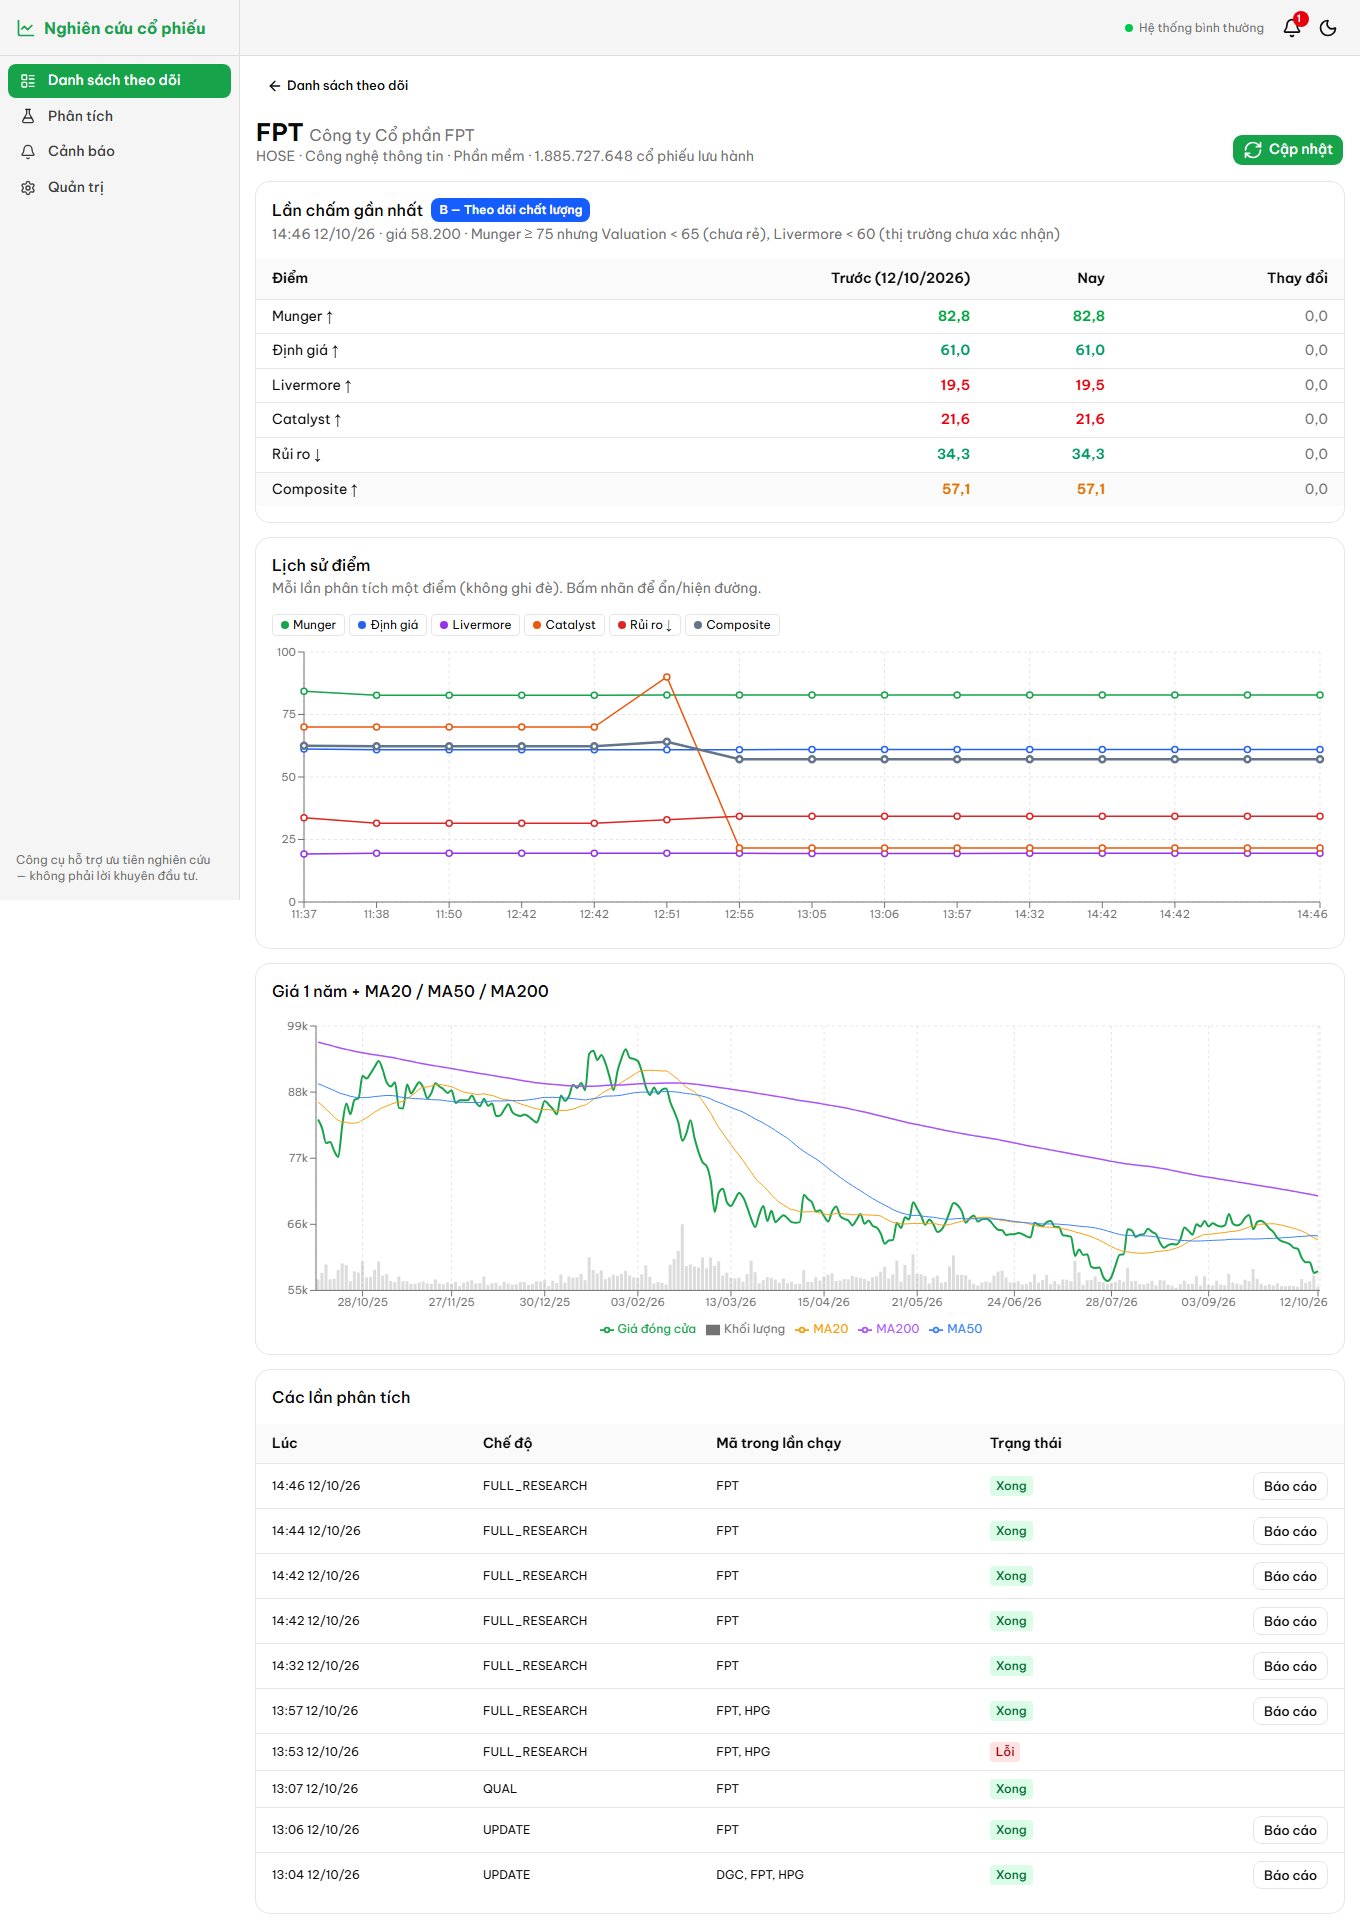Toggle Khối lượng bars in price legend
1360x1929 pixels.
coord(745,1329)
